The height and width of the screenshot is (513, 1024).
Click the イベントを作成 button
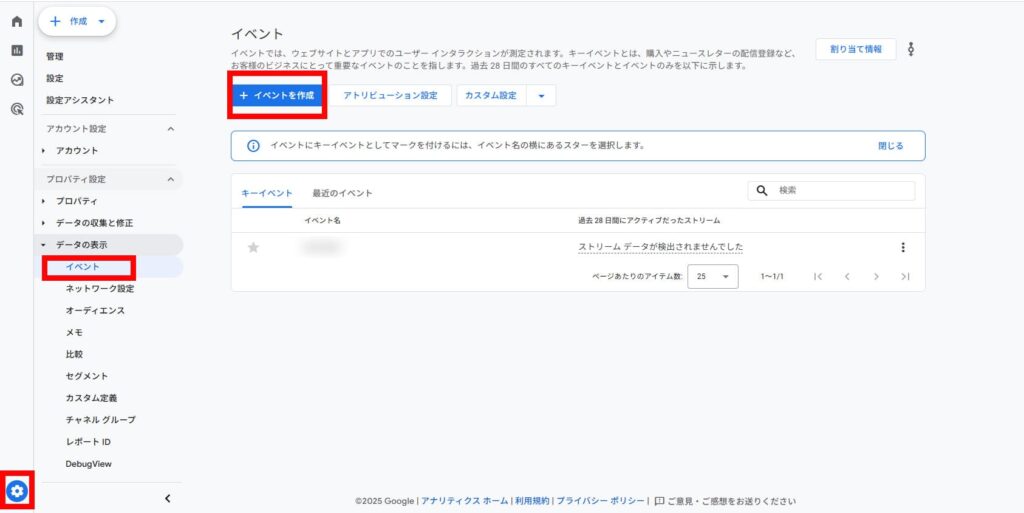tap(277, 95)
